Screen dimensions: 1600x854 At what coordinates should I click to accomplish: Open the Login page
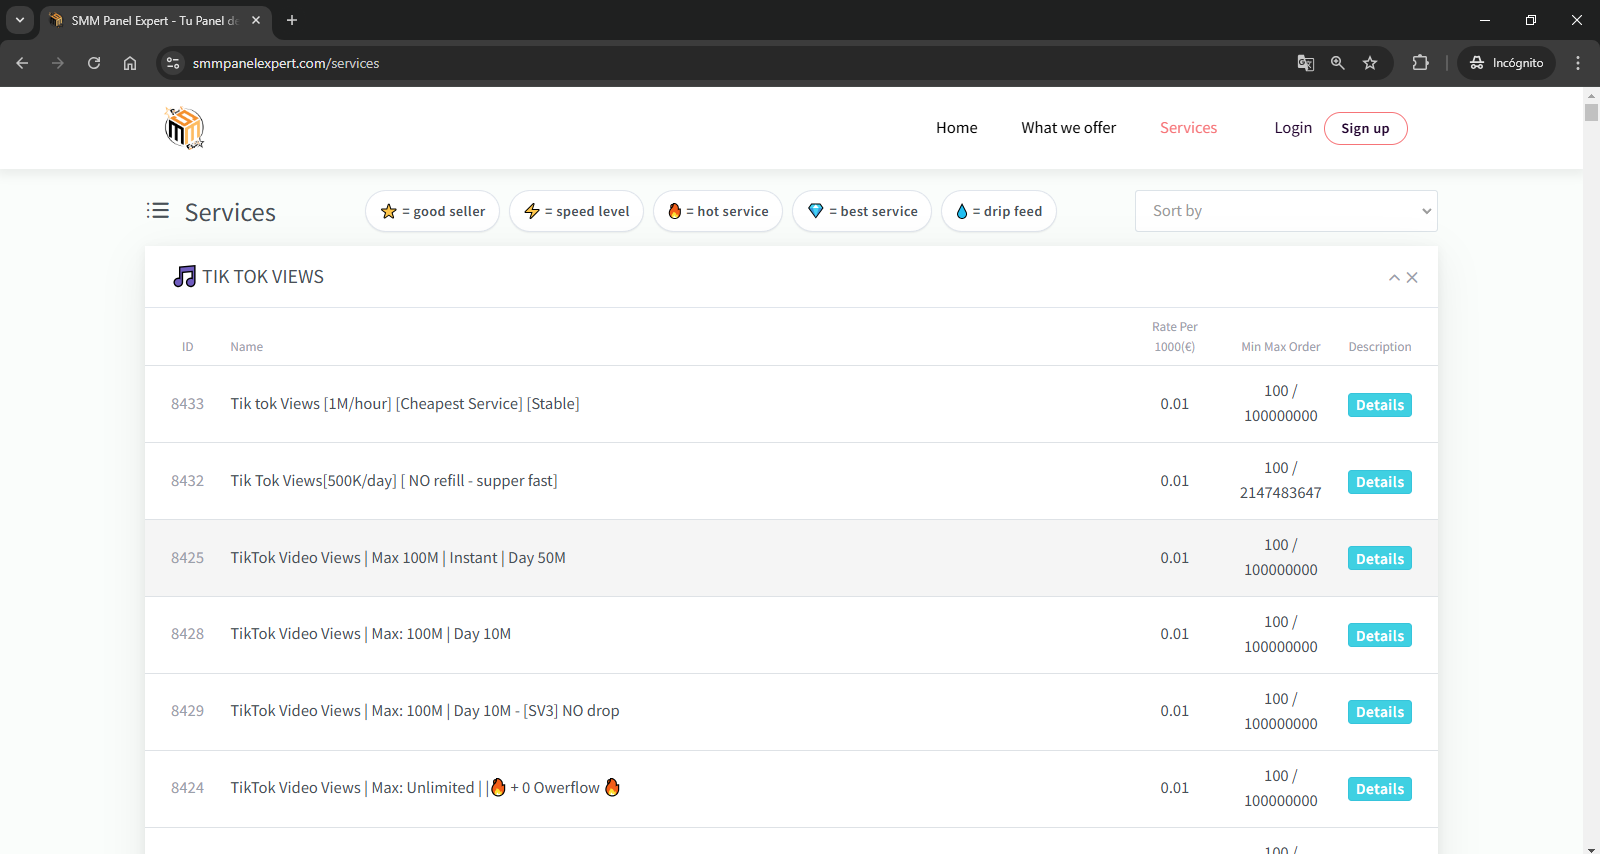[x=1293, y=128]
